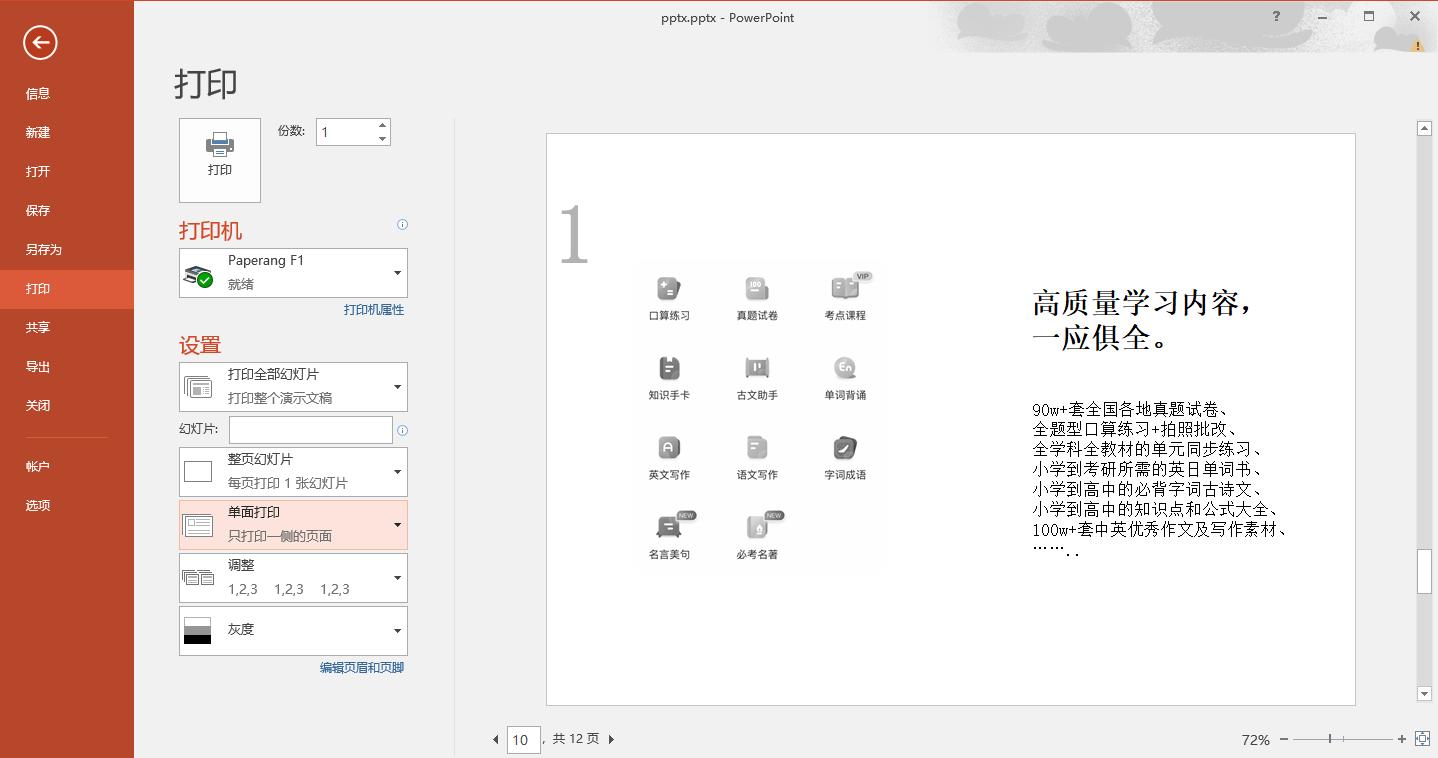The image size is (1438, 758).
Task: Click the zoom out minus icon
Action: pyautogui.click(x=1284, y=739)
